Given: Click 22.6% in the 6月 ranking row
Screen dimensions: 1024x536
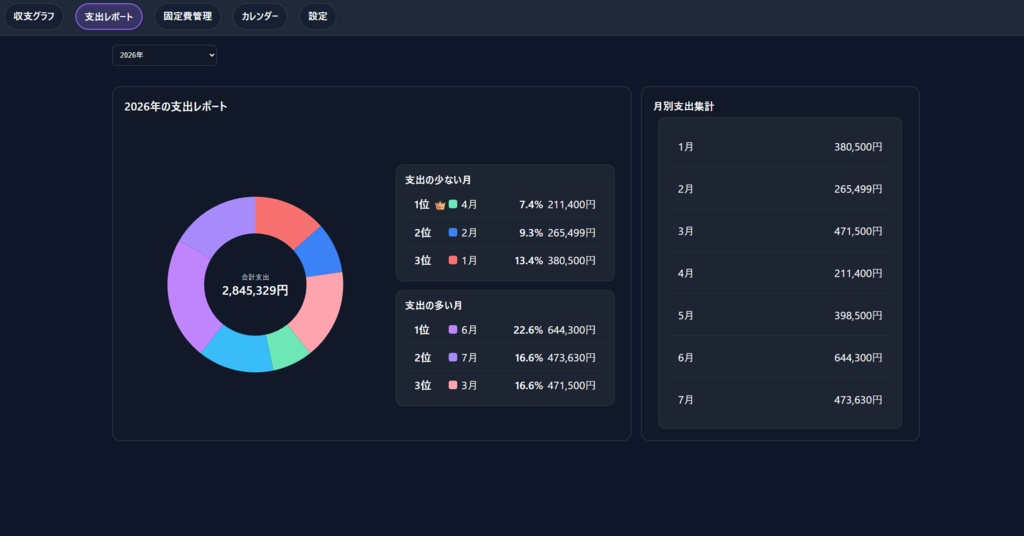Looking at the screenshot, I should [x=528, y=330].
